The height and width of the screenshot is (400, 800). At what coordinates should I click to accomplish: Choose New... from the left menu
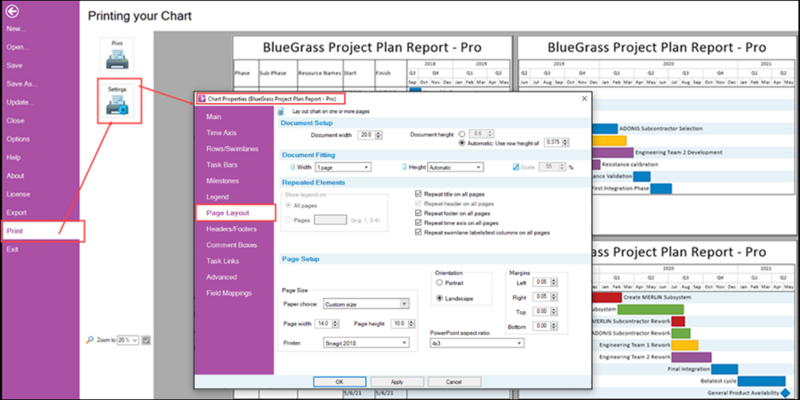point(16,29)
